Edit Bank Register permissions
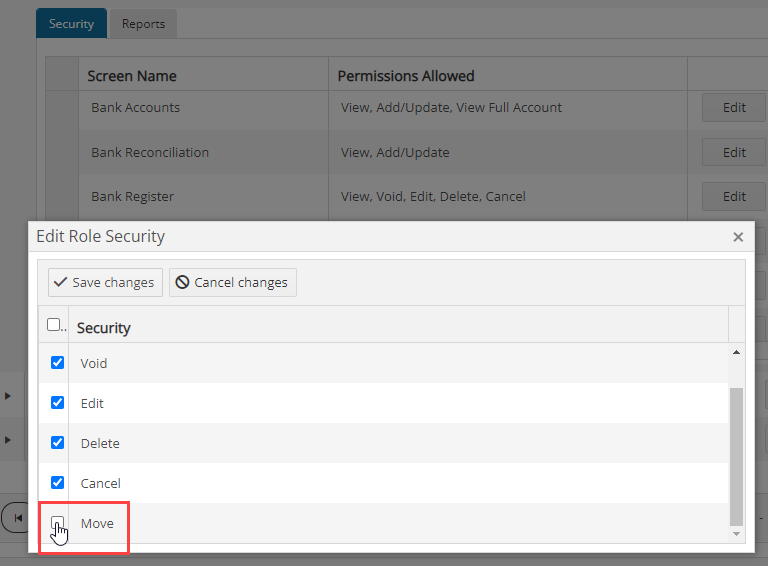Viewport: 768px width, 566px height. click(x=734, y=196)
